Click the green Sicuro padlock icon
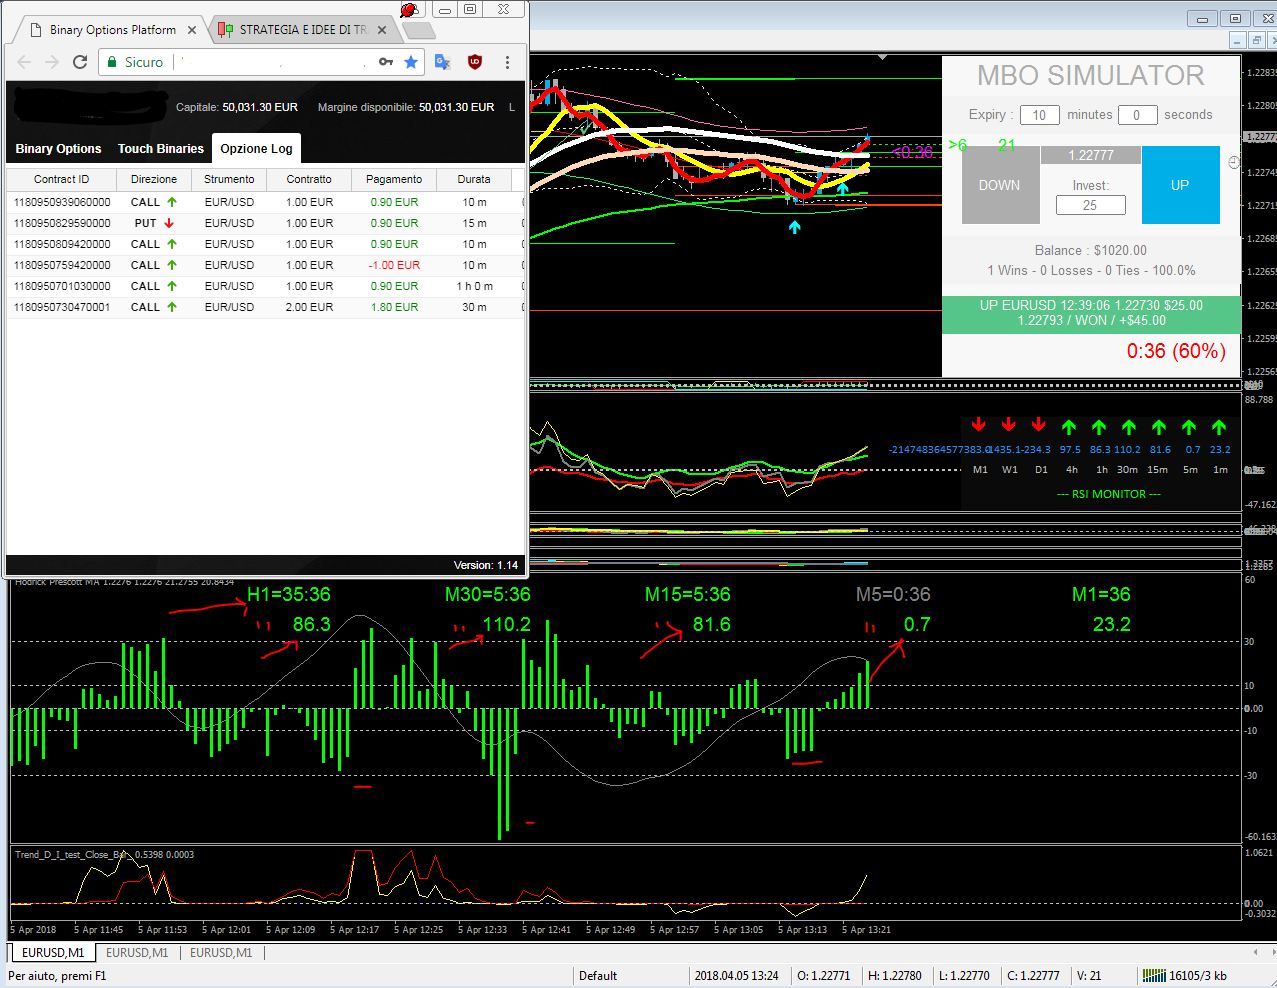This screenshot has width=1277, height=988. tap(112, 62)
